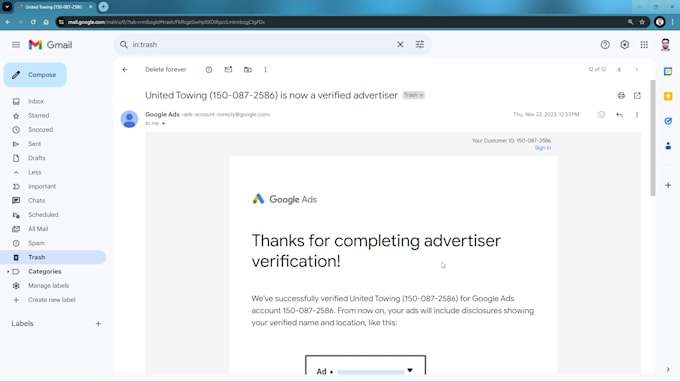Screen dimensions: 680x382
Task: Open Contacts side panel
Action: (668, 146)
